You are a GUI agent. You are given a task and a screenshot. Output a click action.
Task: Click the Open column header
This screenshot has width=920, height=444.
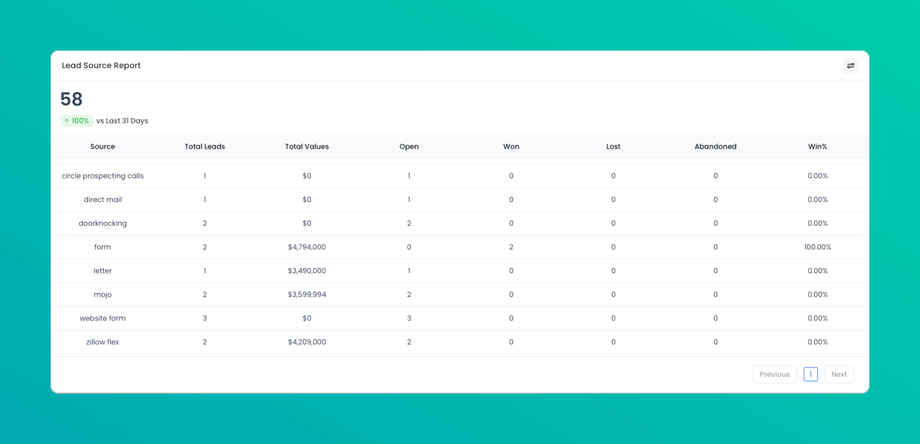409,147
